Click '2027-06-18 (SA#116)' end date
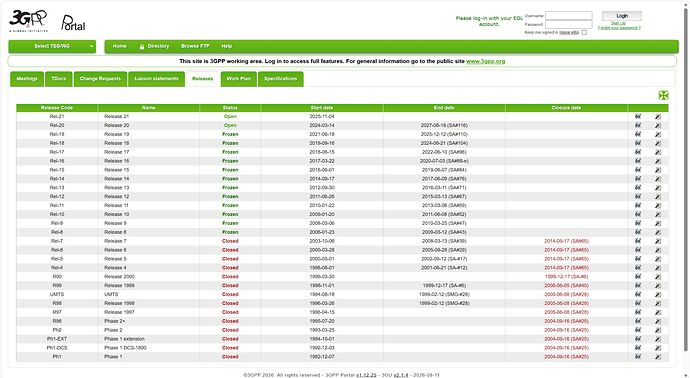 [444, 125]
